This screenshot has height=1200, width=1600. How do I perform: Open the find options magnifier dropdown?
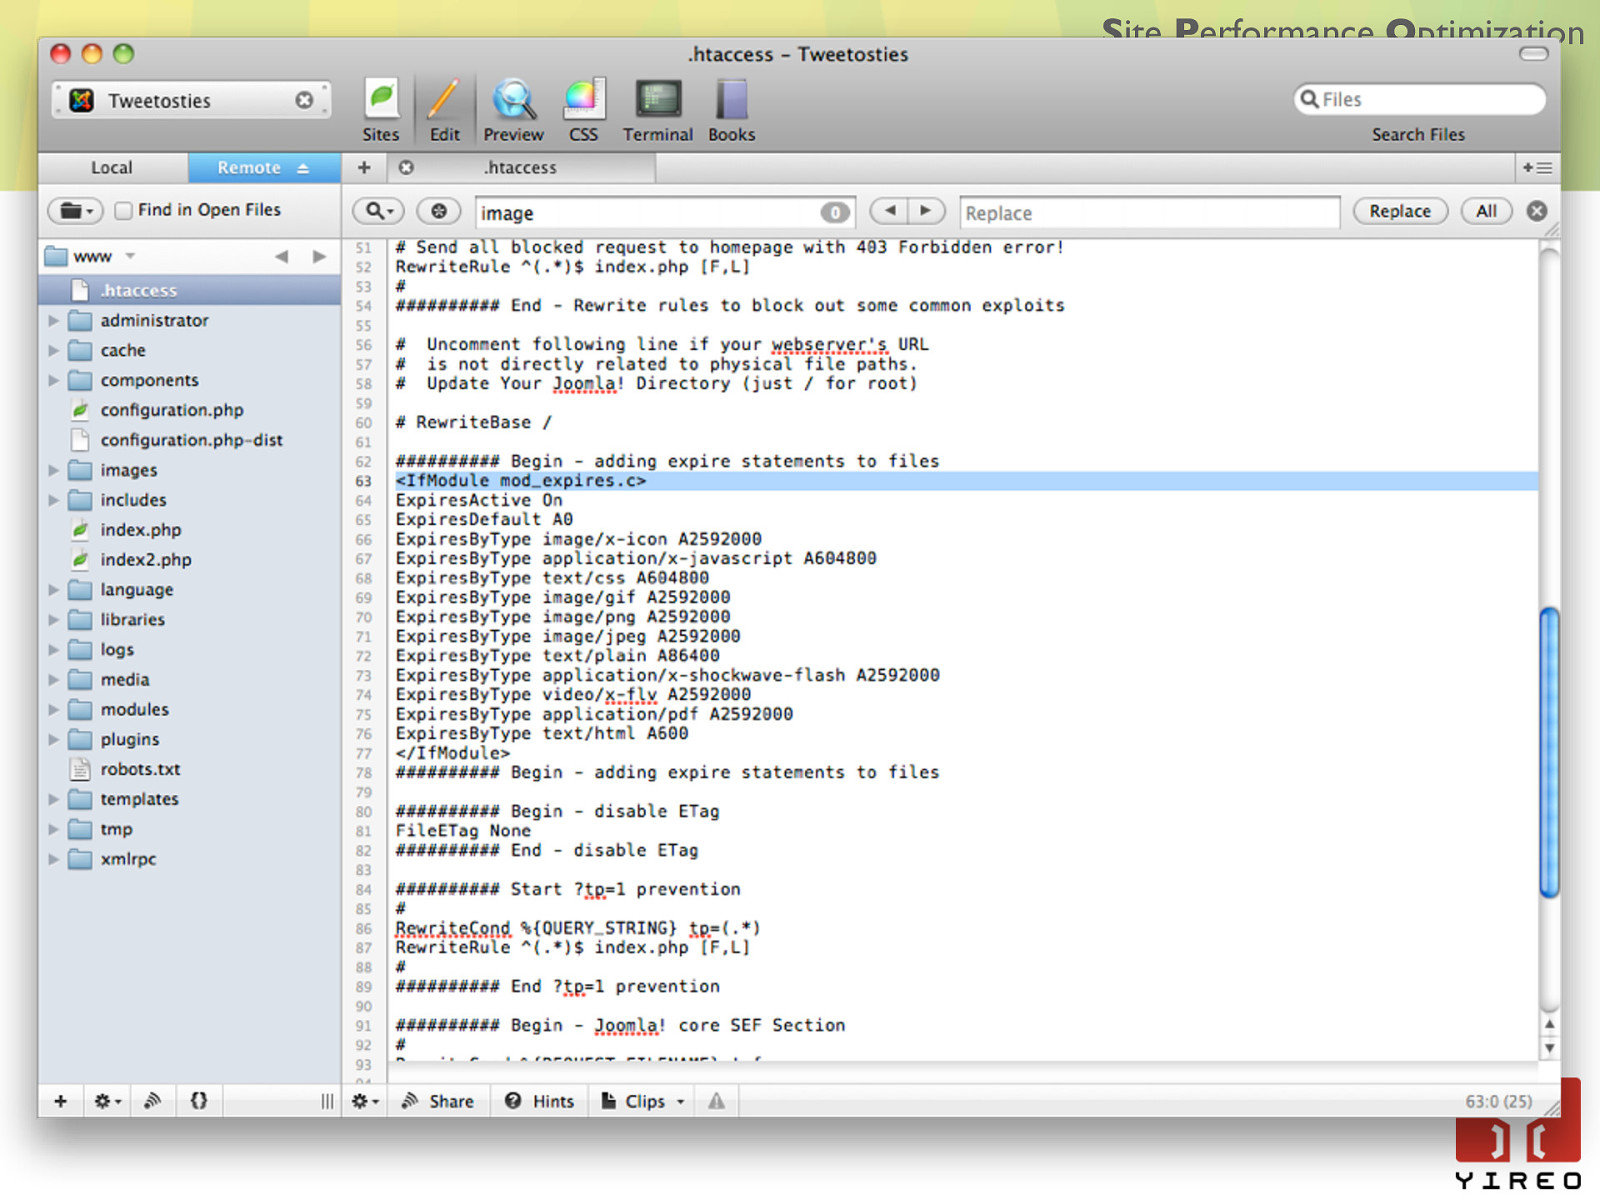(380, 211)
